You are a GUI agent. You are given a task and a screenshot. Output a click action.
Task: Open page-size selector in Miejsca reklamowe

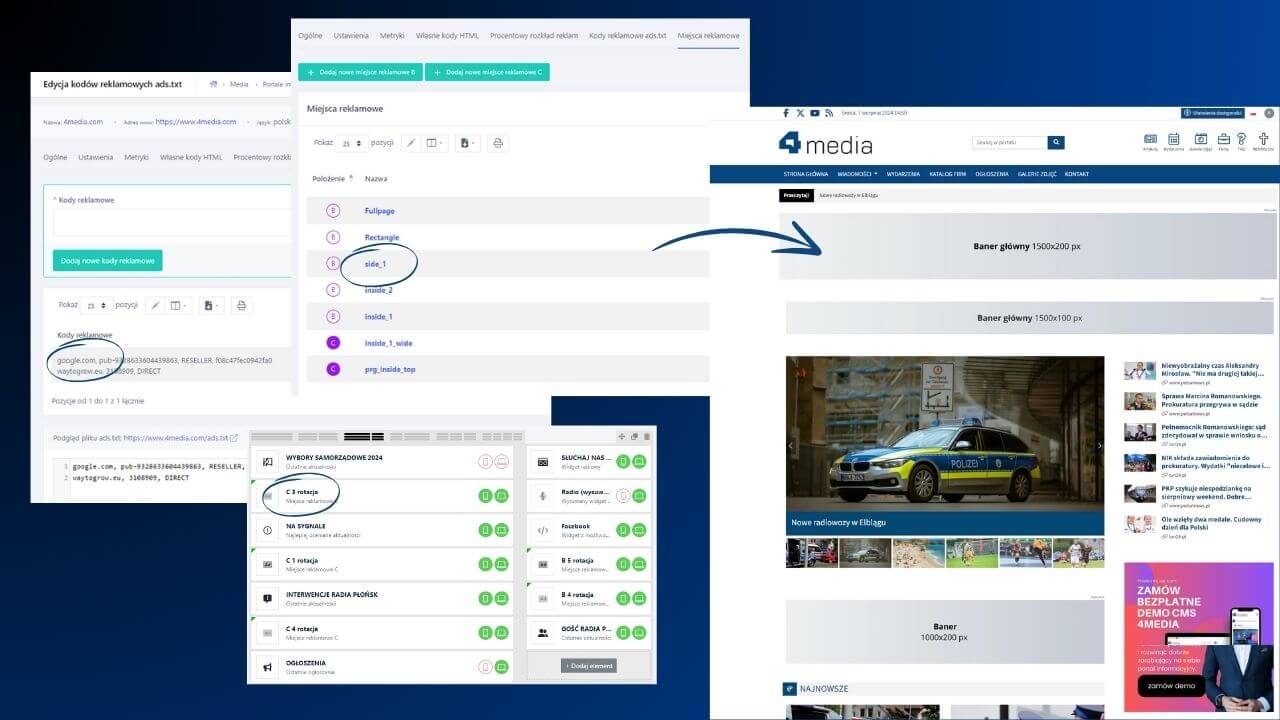[351, 143]
